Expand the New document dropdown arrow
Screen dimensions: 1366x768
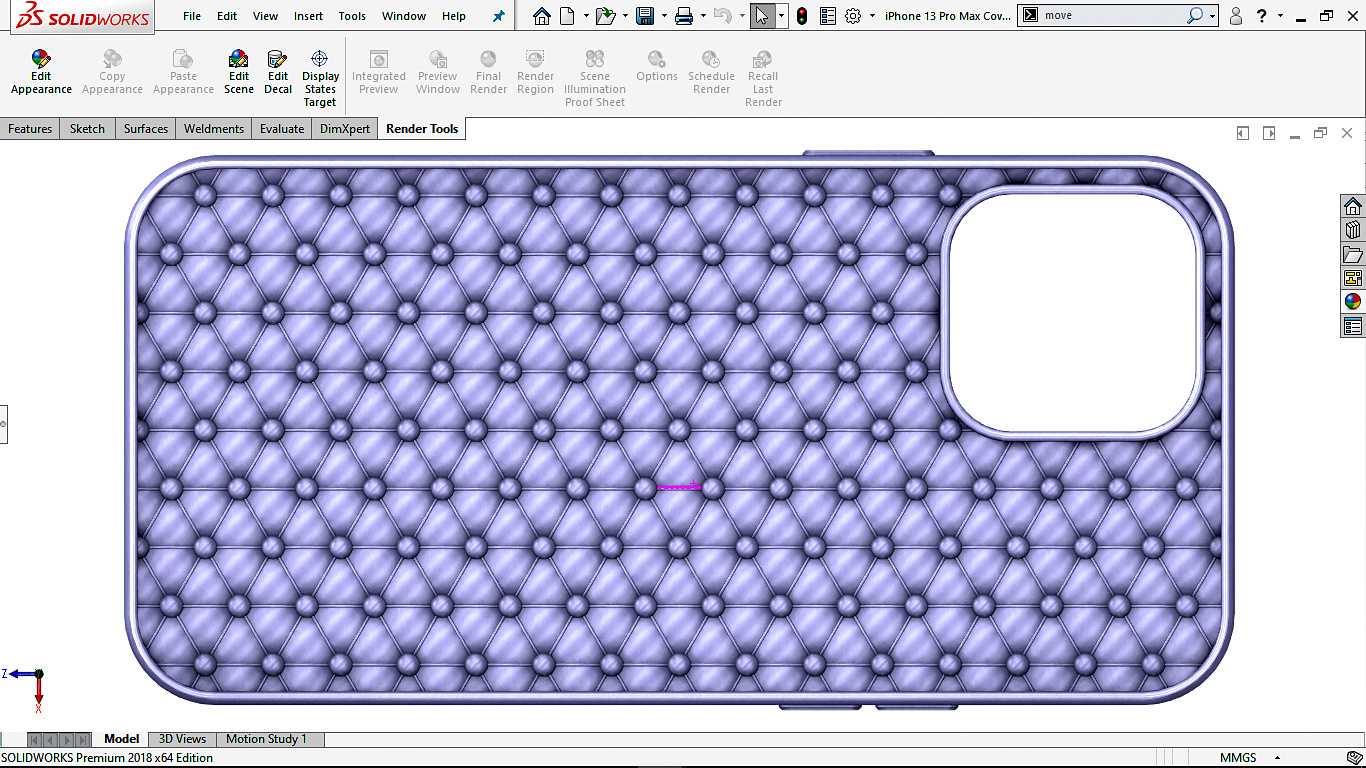[584, 16]
